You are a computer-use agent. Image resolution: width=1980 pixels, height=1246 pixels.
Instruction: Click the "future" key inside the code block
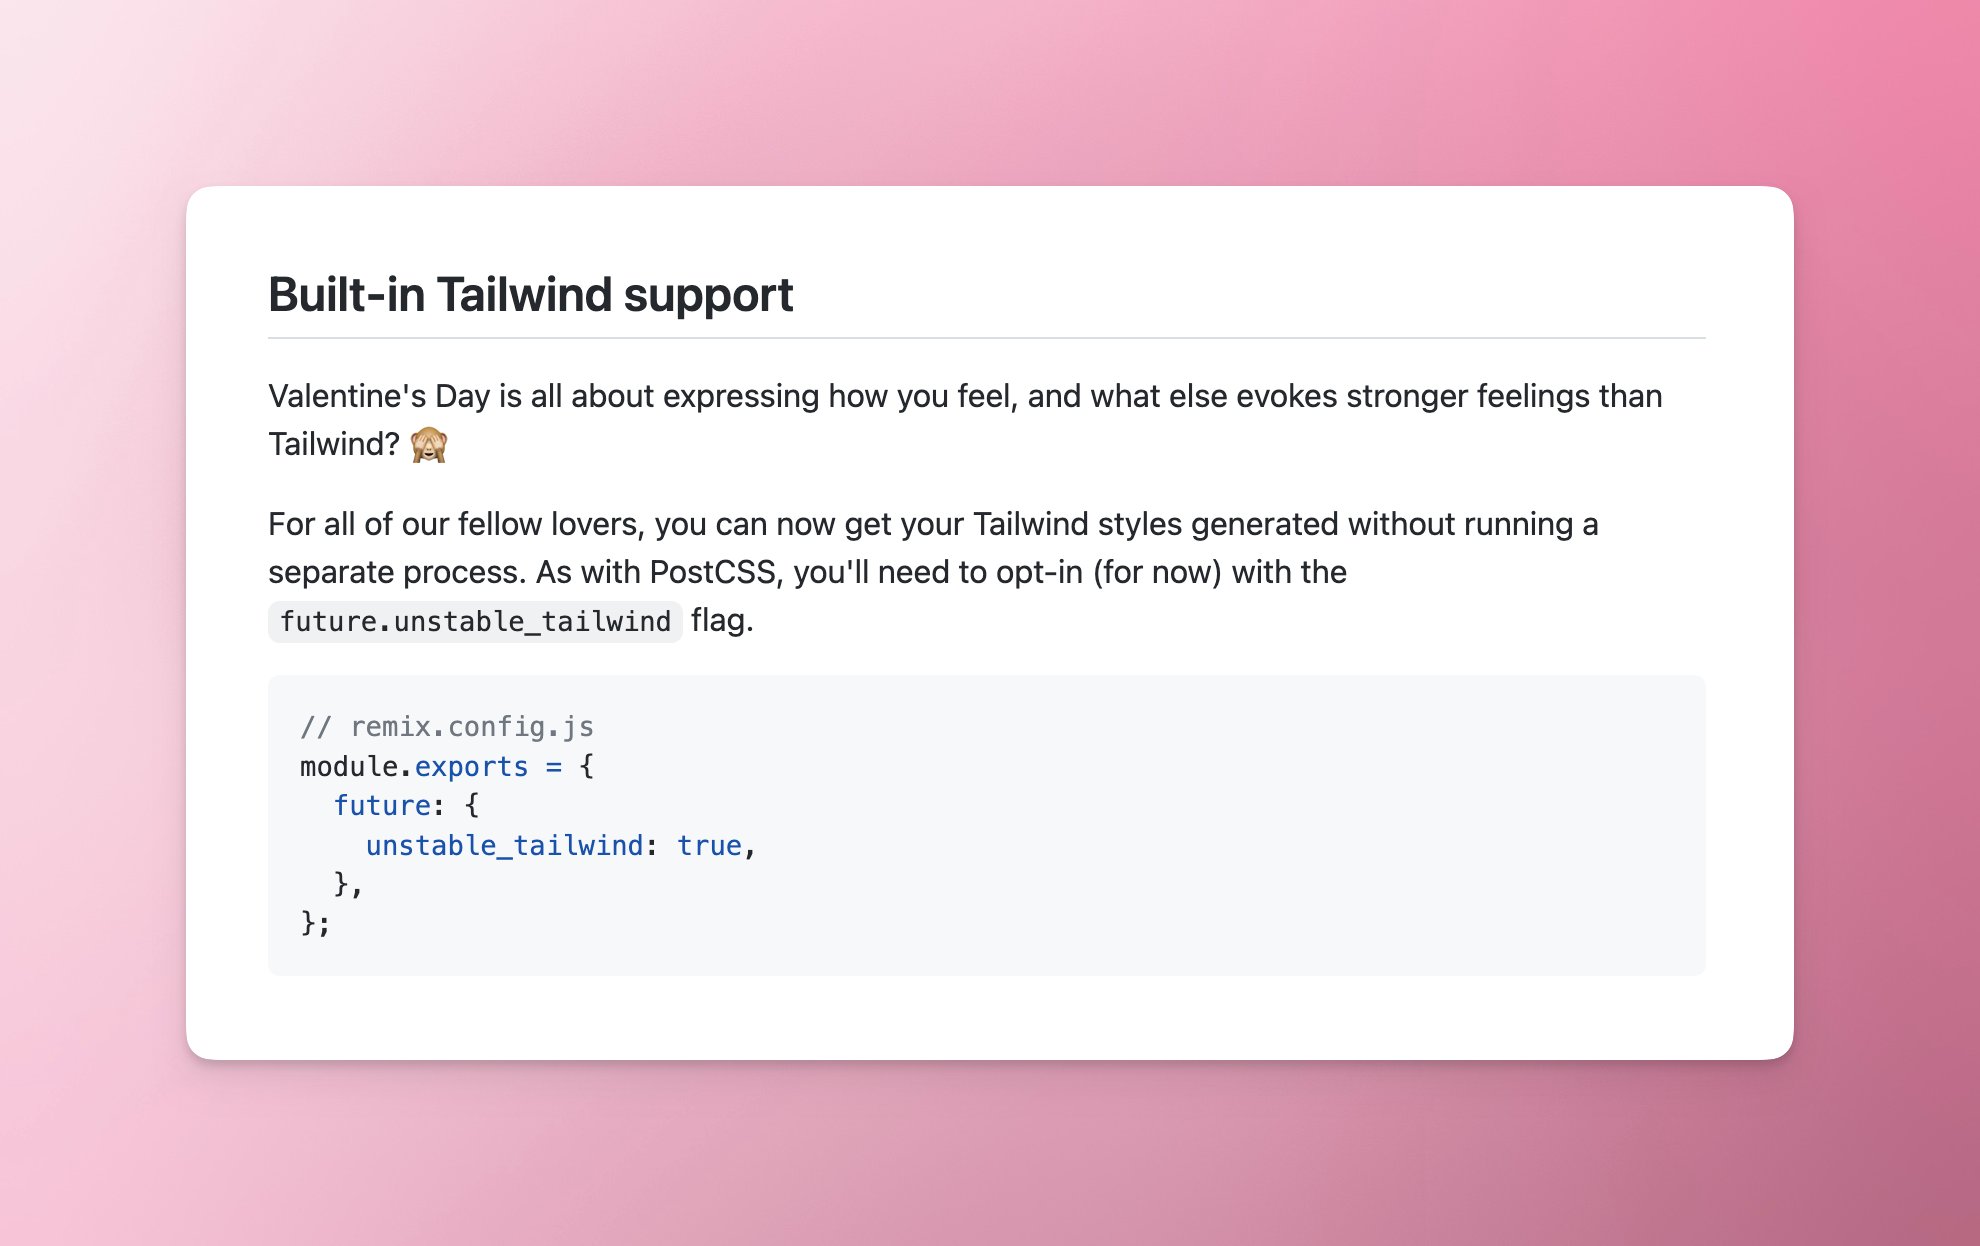pyautogui.click(x=382, y=806)
